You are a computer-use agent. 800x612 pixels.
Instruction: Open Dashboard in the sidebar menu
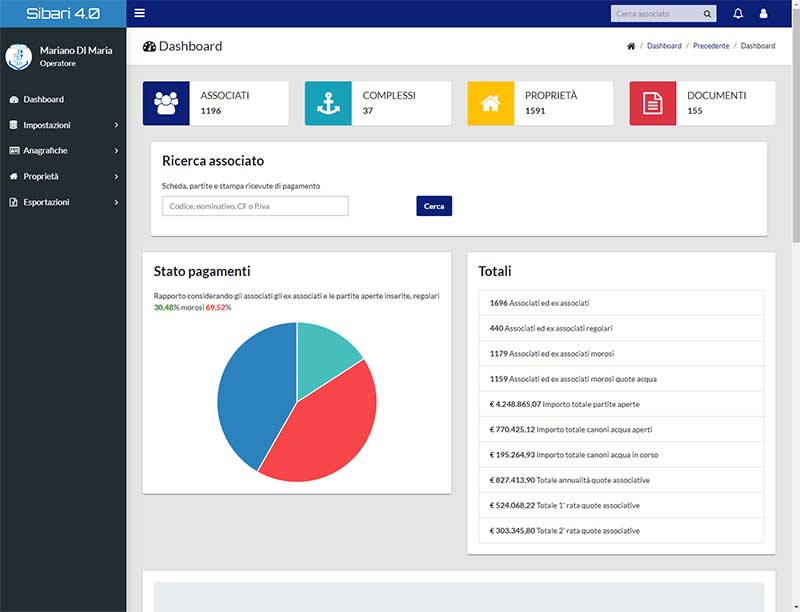click(63, 99)
